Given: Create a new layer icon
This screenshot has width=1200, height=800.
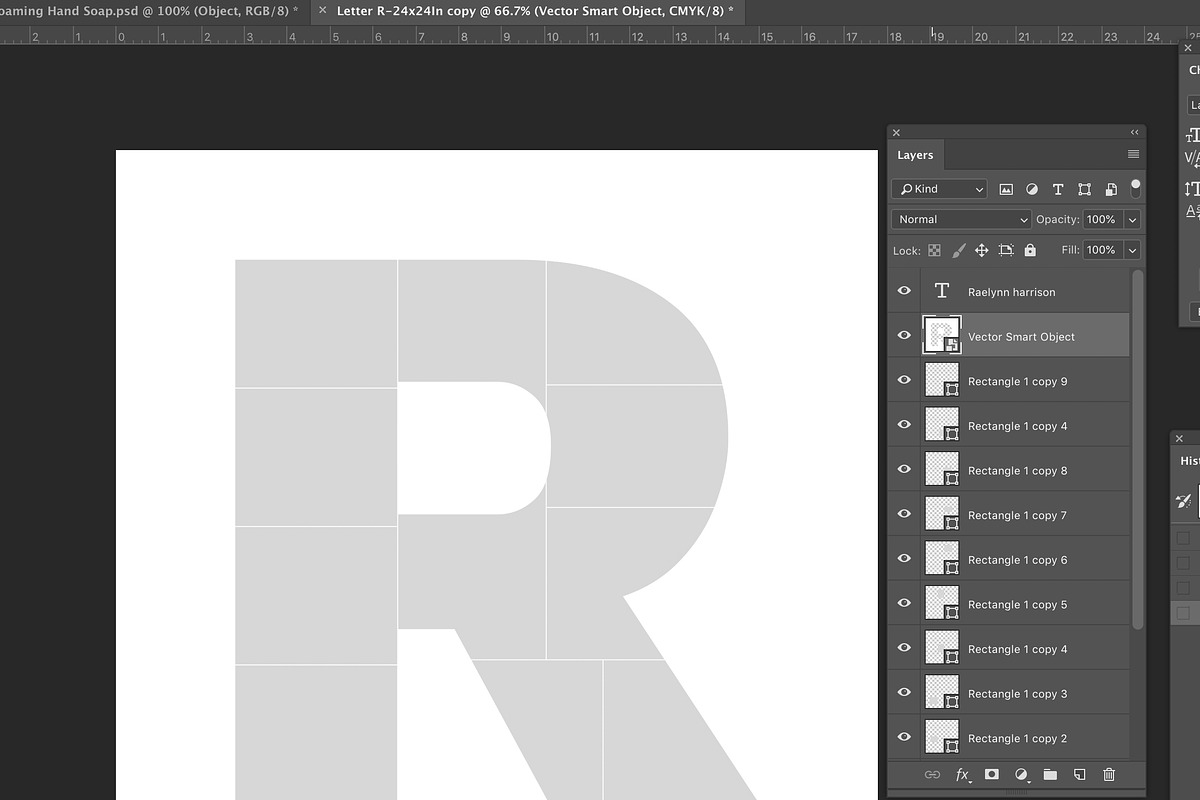Looking at the screenshot, I should [x=1079, y=774].
